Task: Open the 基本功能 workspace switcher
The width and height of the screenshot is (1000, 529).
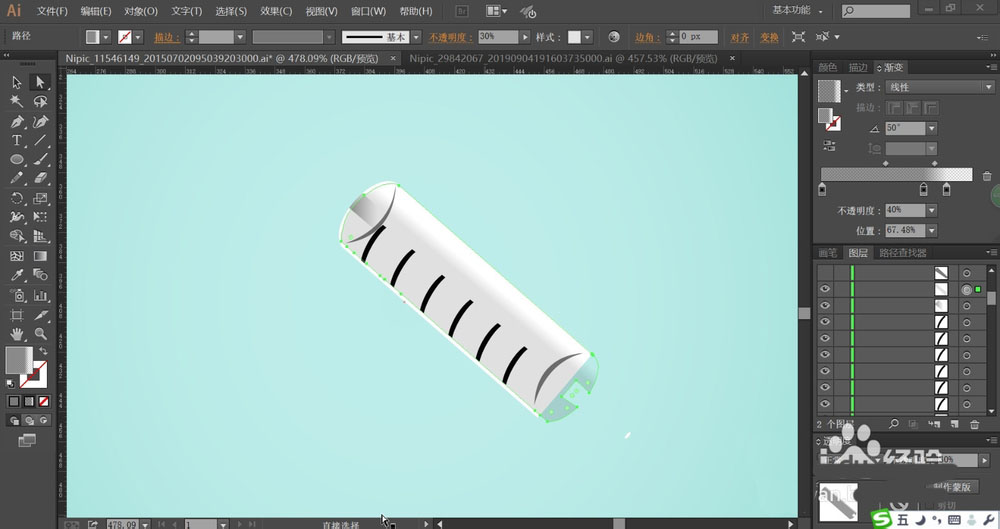Action: pyautogui.click(x=798, y=11)
